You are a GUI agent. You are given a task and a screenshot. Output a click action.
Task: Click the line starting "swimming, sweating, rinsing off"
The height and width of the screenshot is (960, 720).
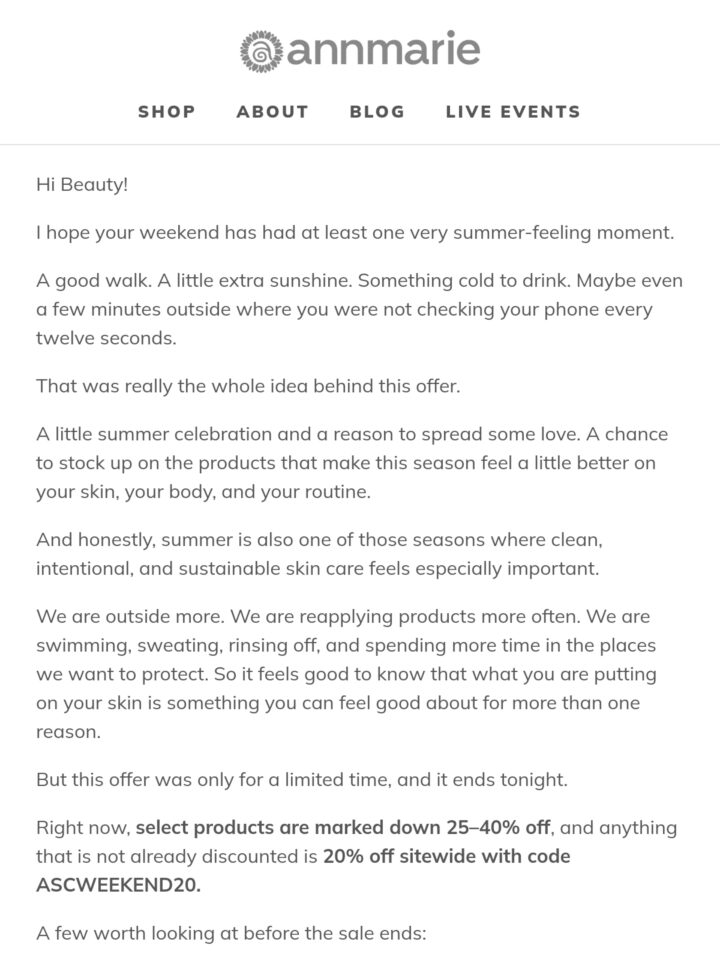click(x=346, y=646)
